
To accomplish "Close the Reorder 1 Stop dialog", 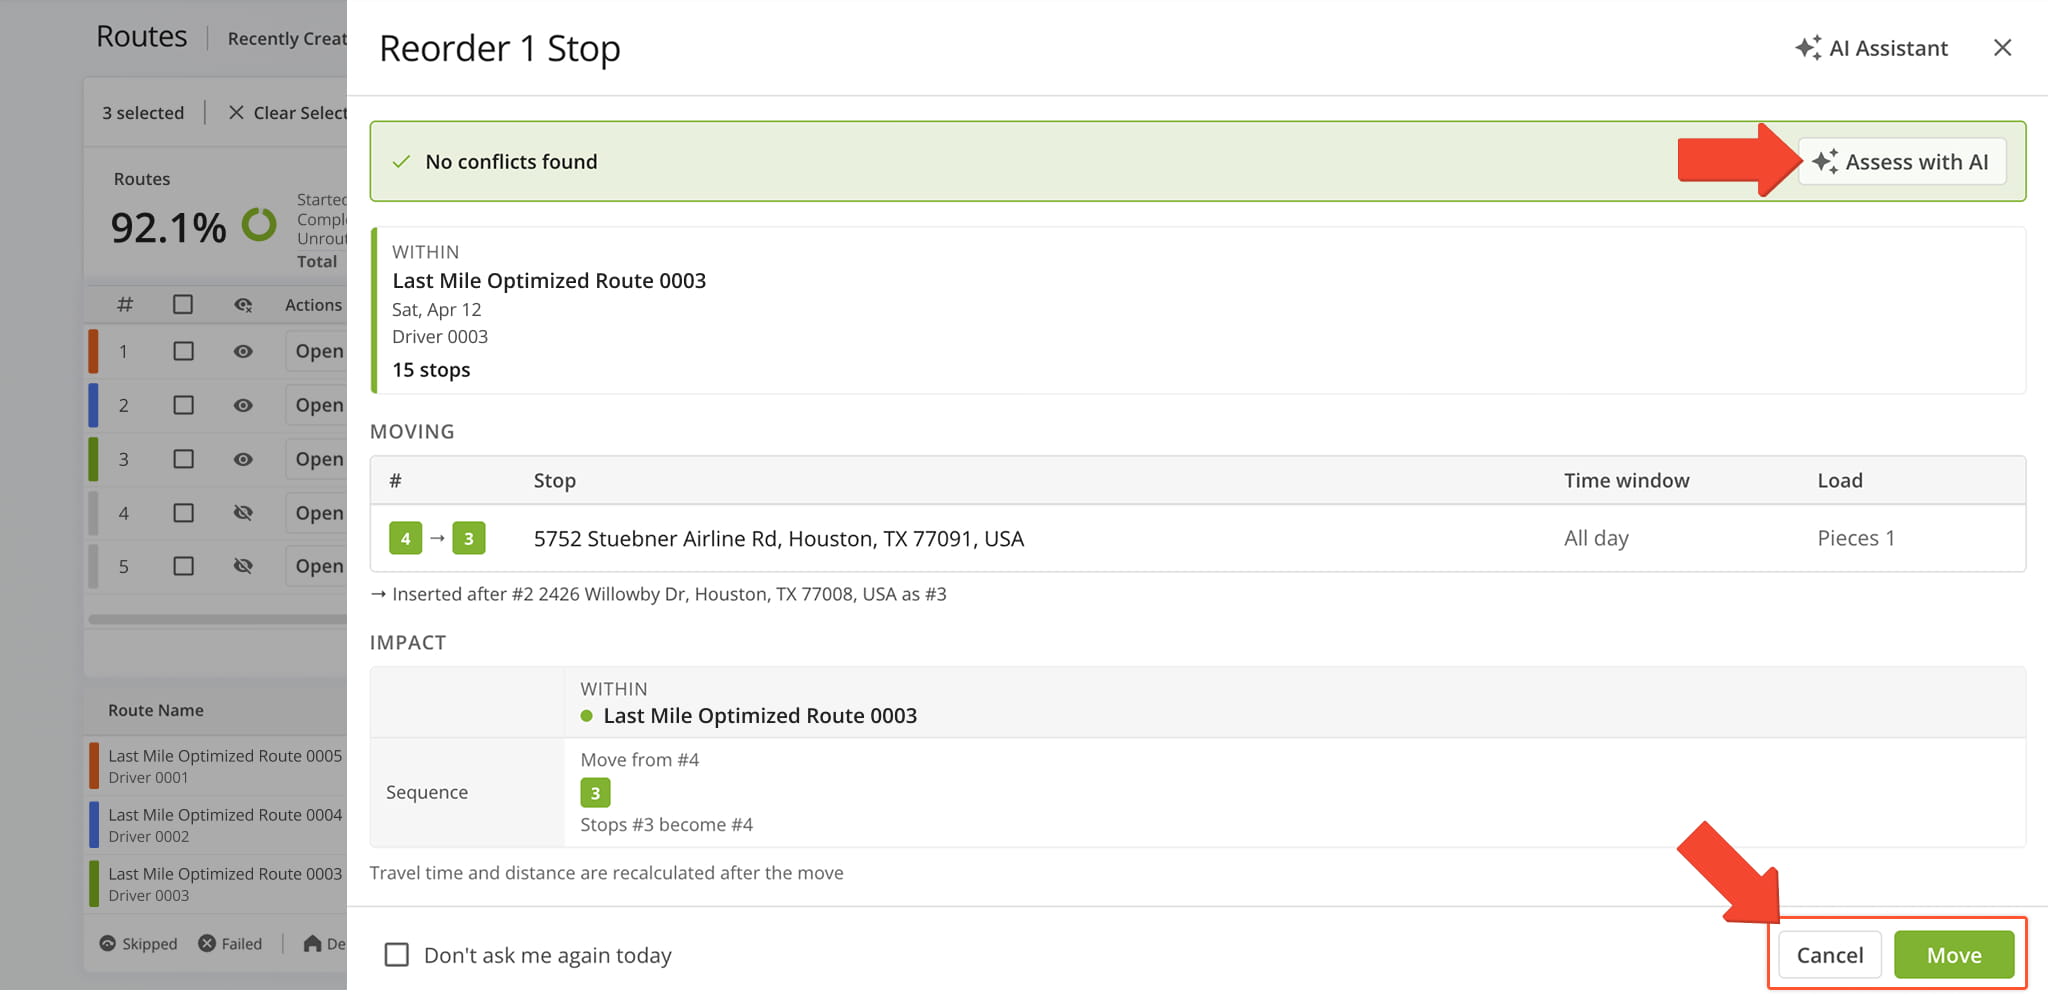I will [x=2002, y=48].
